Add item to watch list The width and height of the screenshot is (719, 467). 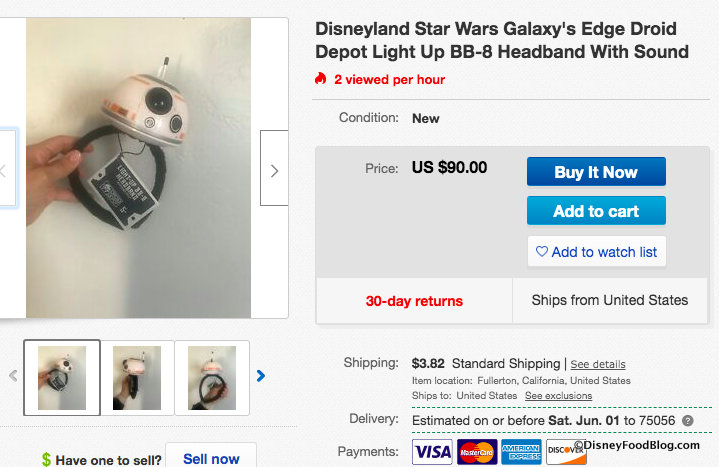(596, 252)
